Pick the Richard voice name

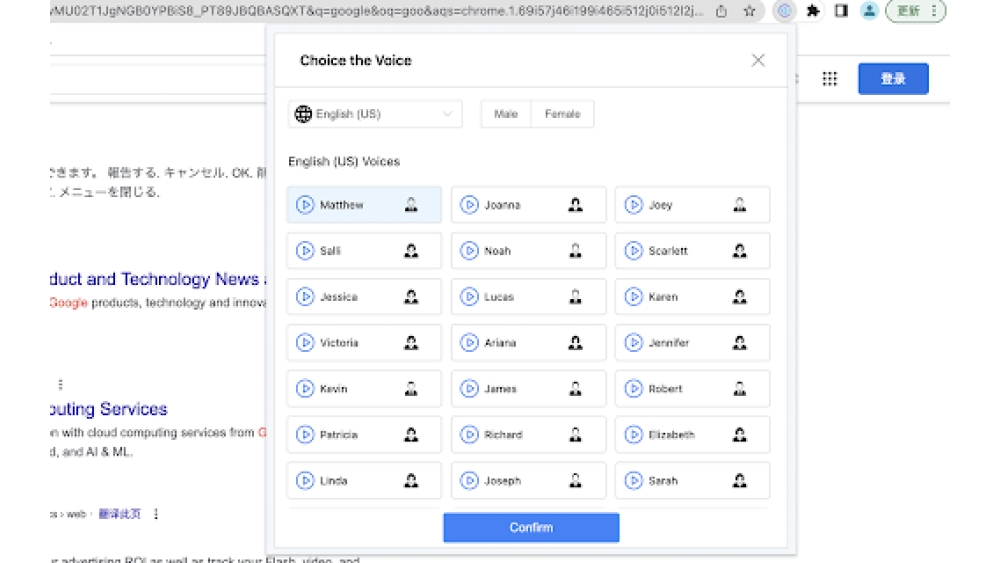point(503,434)
